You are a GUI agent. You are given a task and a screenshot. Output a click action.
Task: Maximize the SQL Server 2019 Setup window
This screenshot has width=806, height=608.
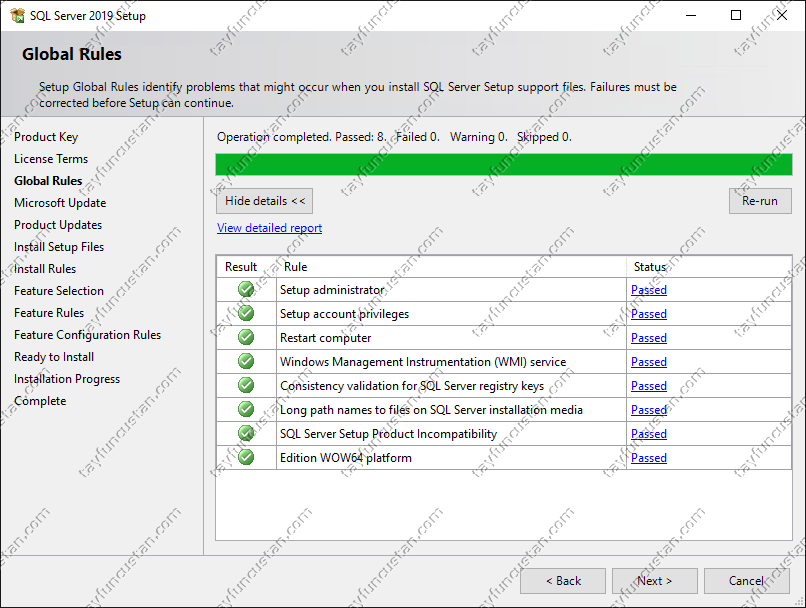[x=736, y=15]
